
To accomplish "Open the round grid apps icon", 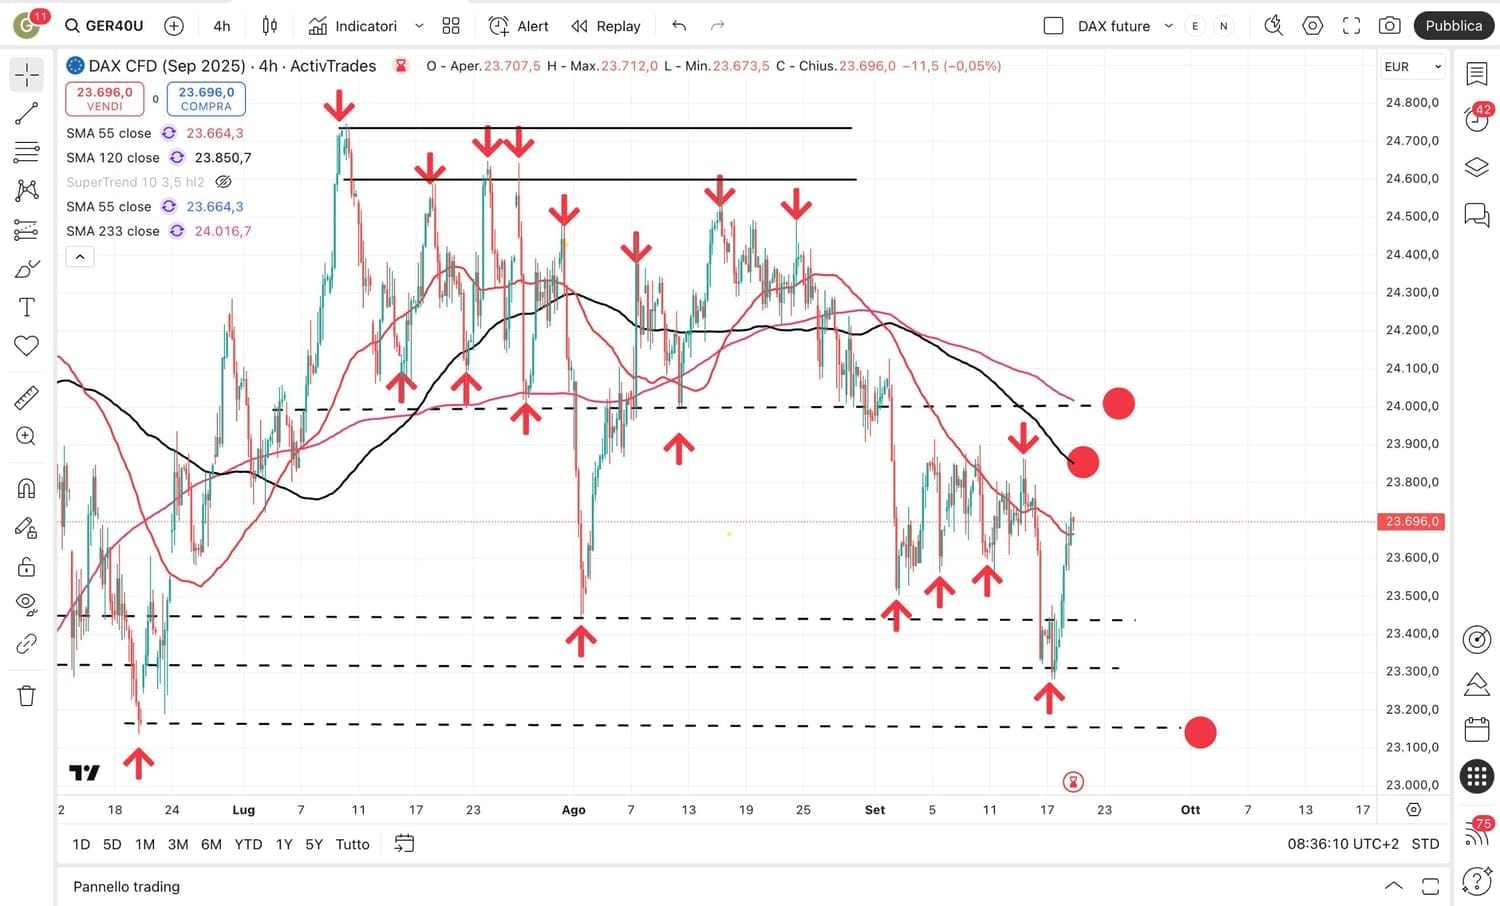I will tap(1477, 776).
